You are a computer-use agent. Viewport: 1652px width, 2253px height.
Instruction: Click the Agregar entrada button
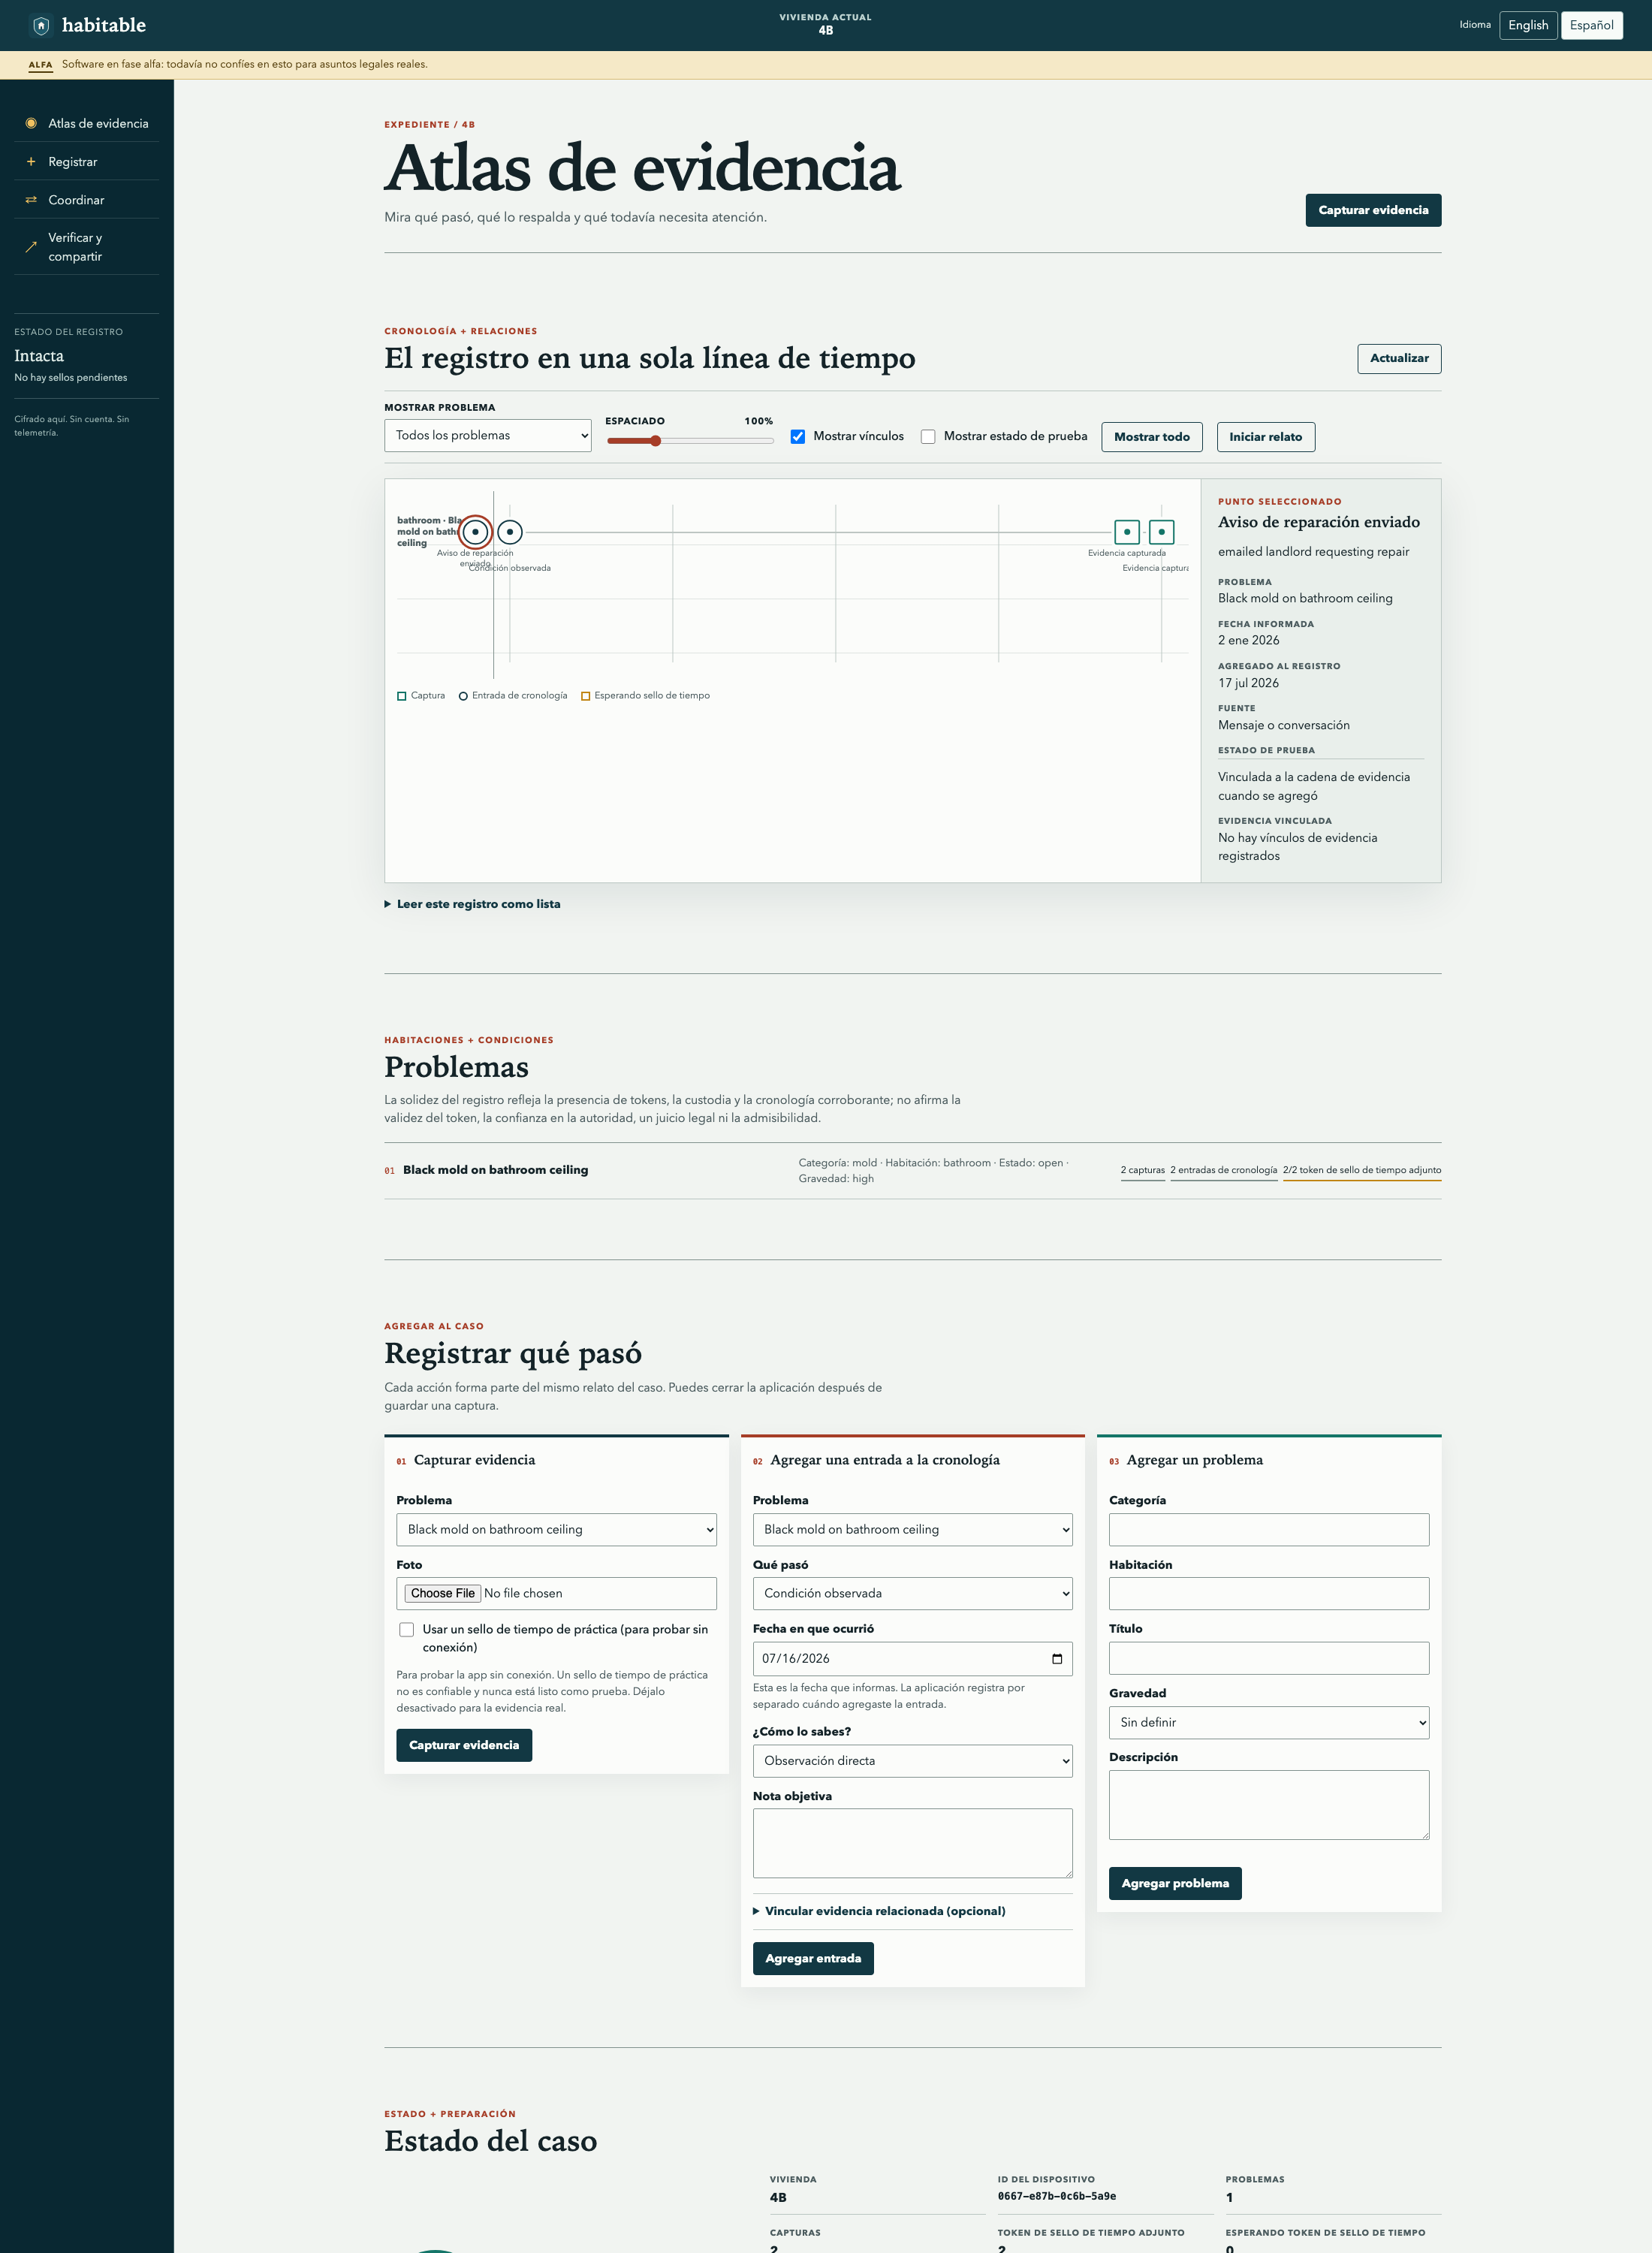click(813, 1959)
